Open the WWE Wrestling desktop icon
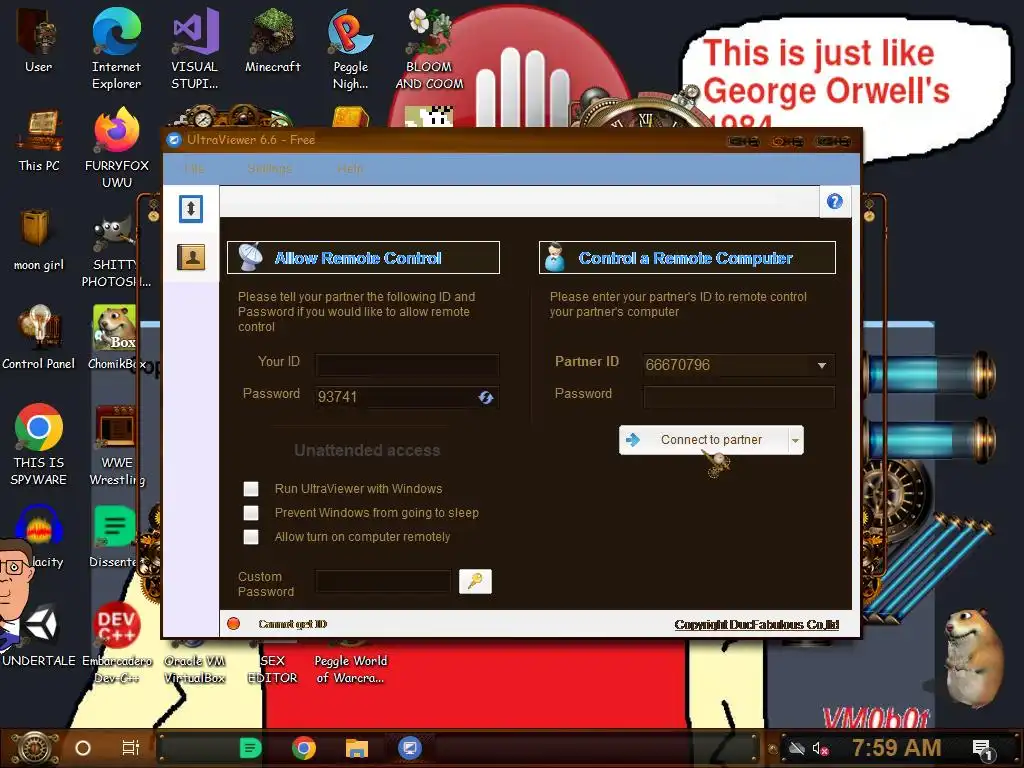Viewport: 1024px width, 768px height. tap(116, 444)
